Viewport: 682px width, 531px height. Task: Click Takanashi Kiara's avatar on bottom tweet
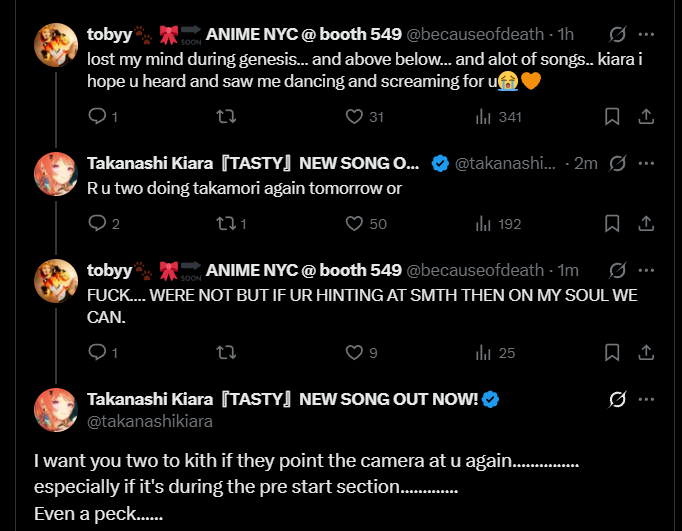(56, 409)
